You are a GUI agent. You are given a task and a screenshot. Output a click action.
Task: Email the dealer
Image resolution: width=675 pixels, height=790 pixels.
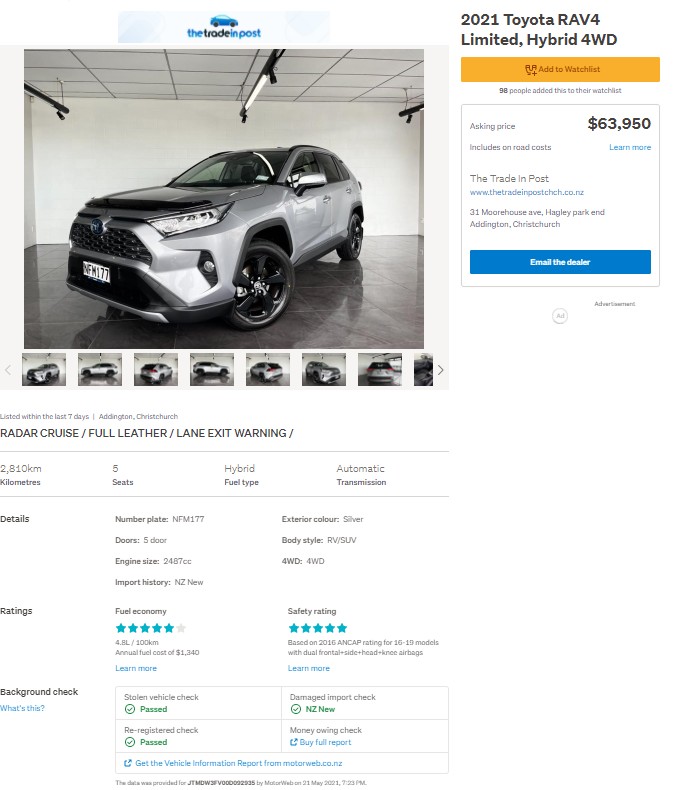560,262
